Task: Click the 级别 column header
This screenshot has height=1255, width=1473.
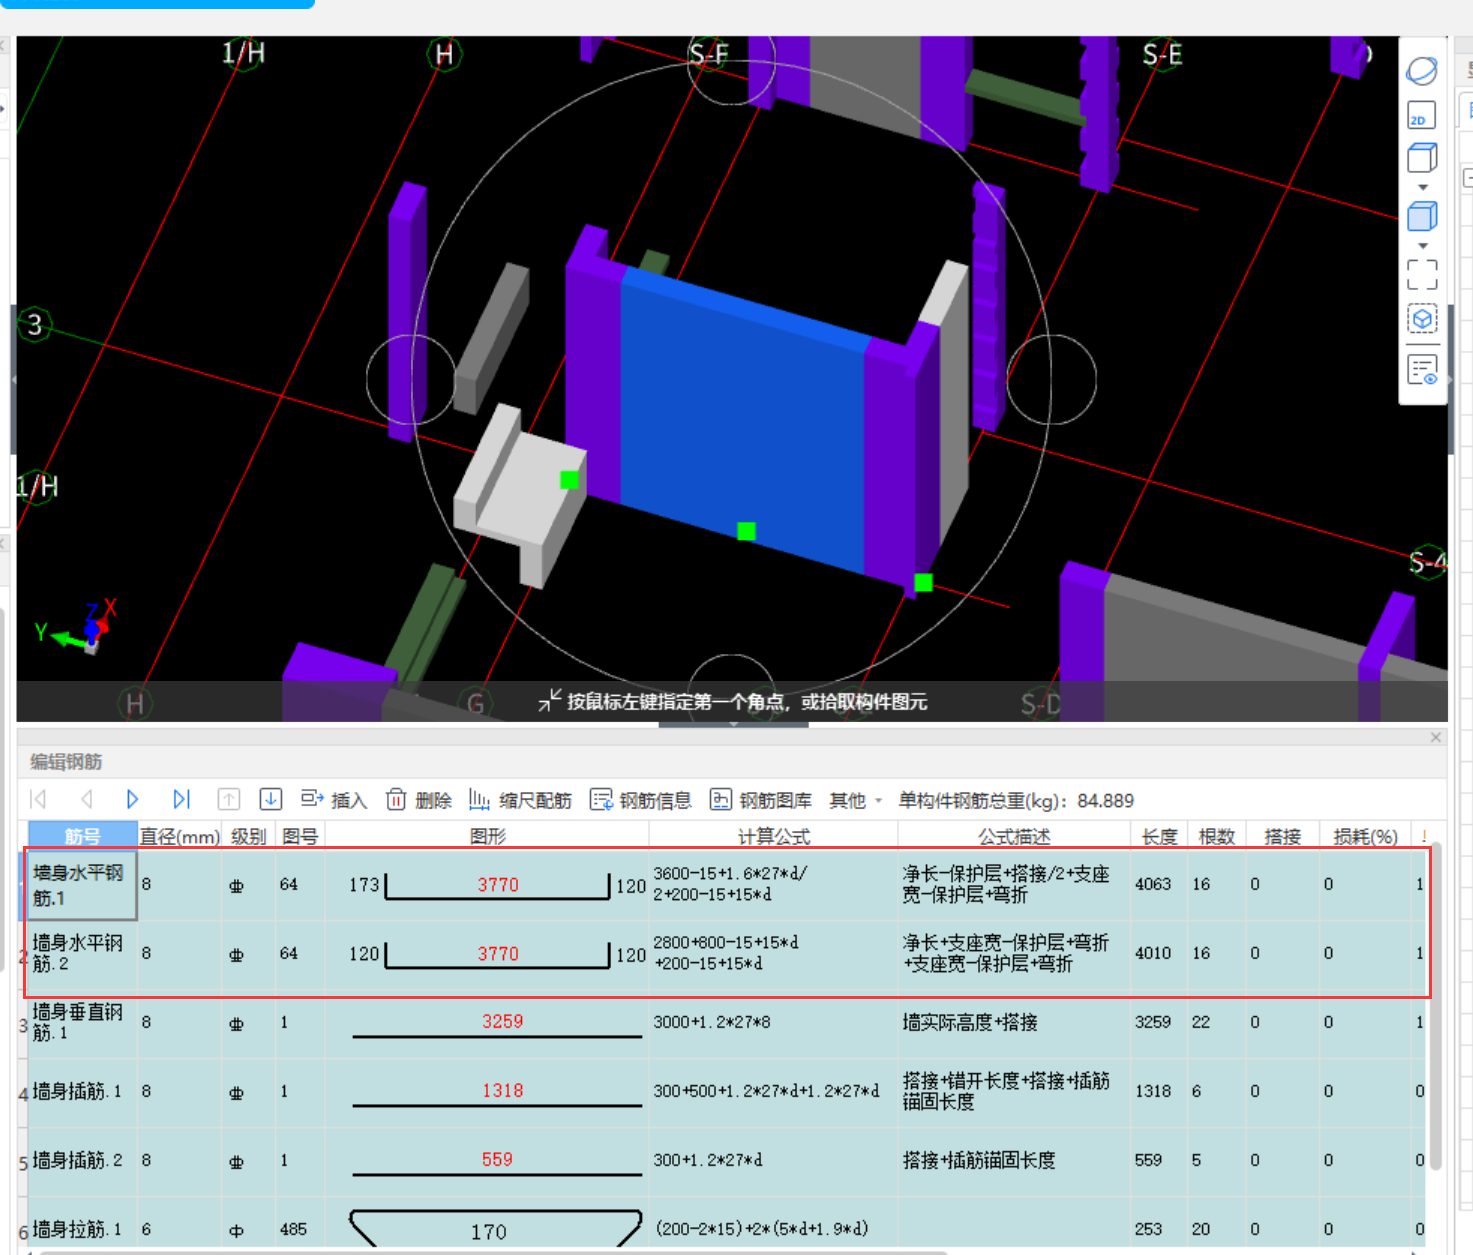Action: coord(248,836)
